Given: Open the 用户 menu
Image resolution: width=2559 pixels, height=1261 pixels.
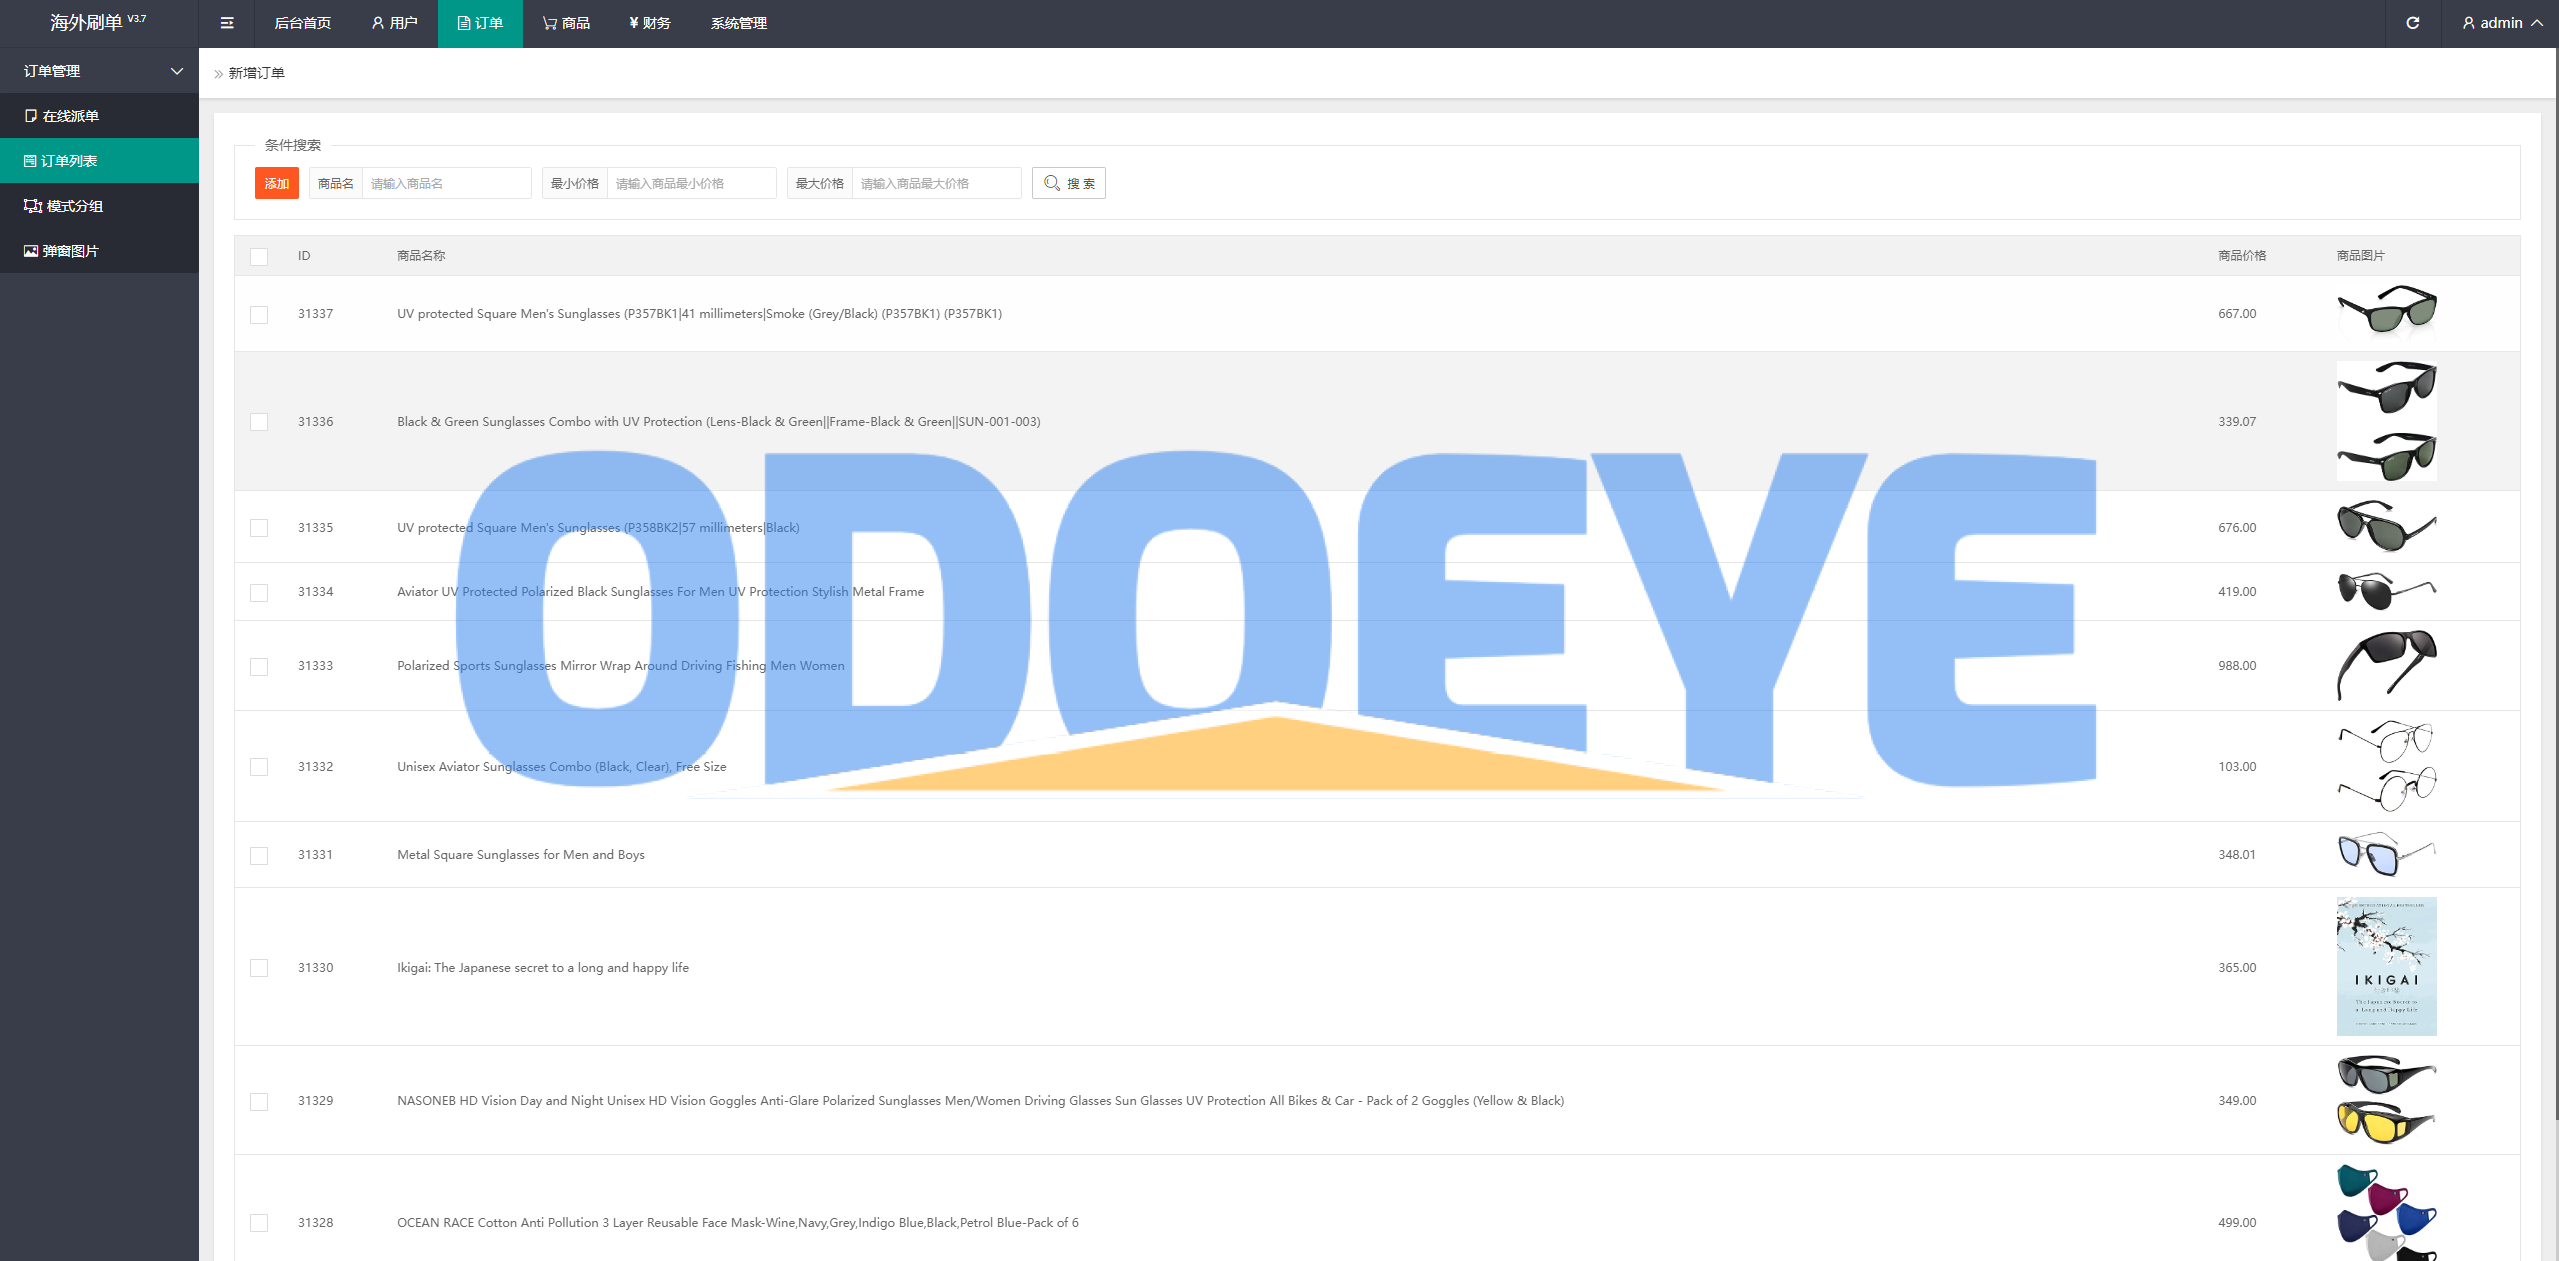Looking at the screenshot, I should [394, 23].
